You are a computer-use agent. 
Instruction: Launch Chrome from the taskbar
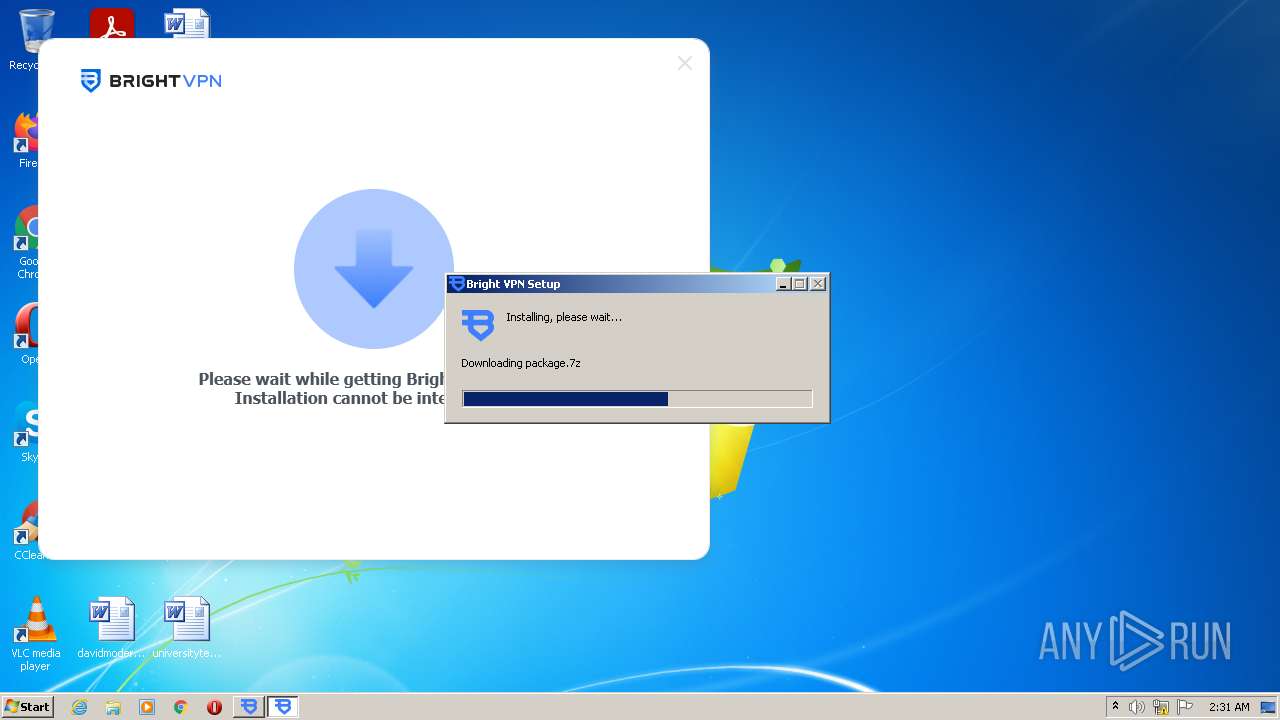click(x=181, y=707)
